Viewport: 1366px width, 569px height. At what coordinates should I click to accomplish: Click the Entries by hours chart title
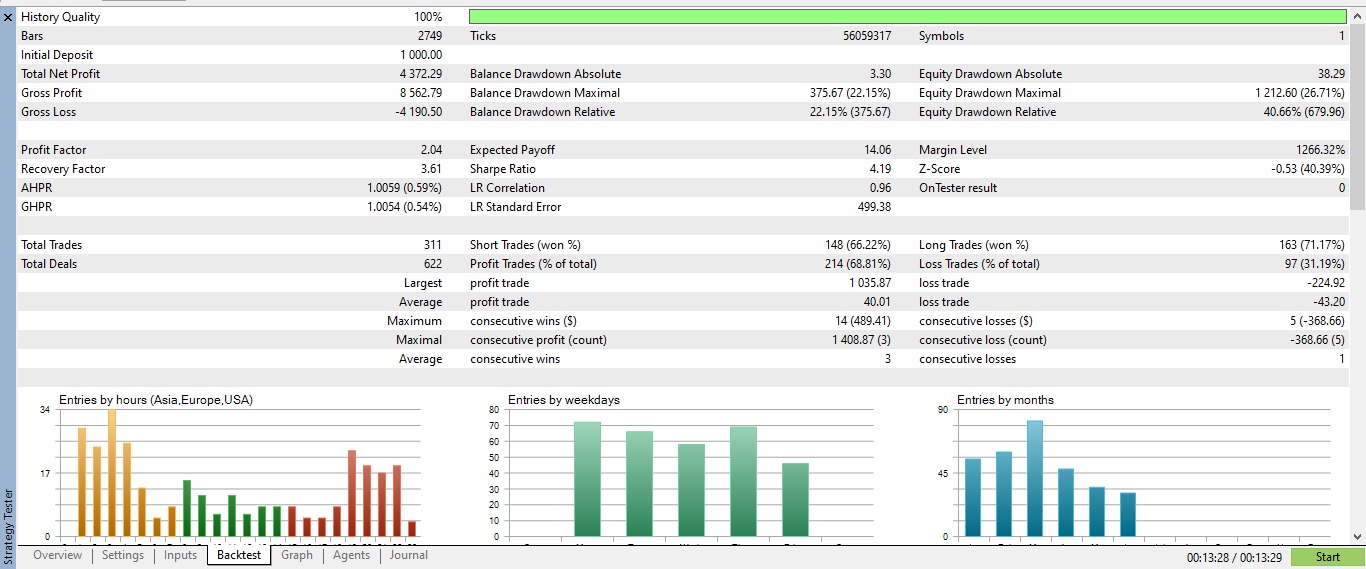click(156, 400)
